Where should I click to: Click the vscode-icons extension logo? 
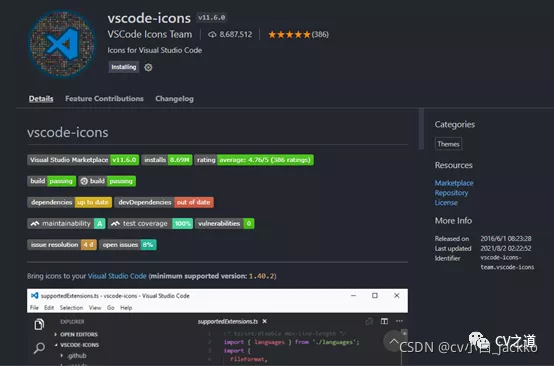(62, 44)
